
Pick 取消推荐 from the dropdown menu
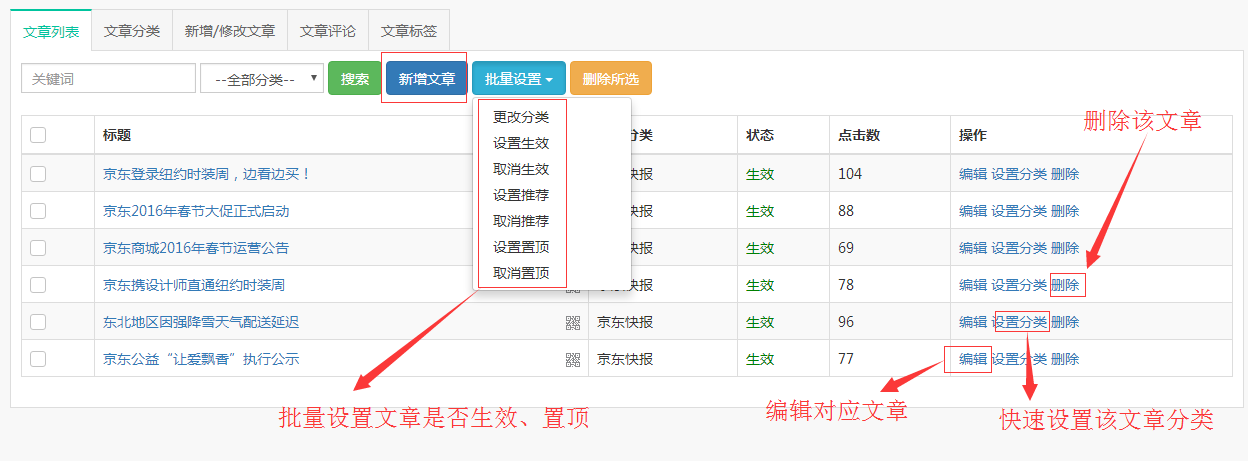(x=521, y=221)
